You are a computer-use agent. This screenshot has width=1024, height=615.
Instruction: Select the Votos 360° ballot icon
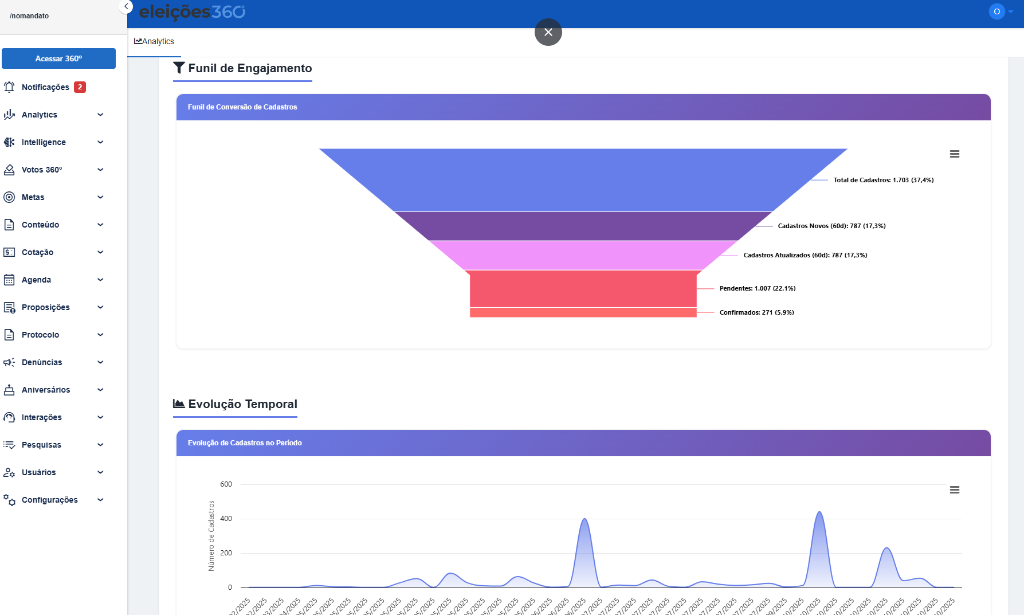[12, 169]
